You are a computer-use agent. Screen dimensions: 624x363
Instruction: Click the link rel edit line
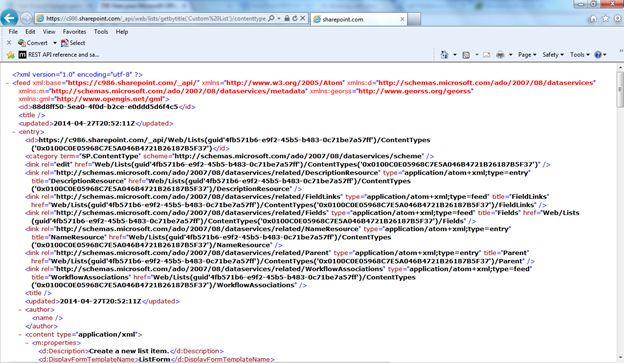click(x=288, y=164)
